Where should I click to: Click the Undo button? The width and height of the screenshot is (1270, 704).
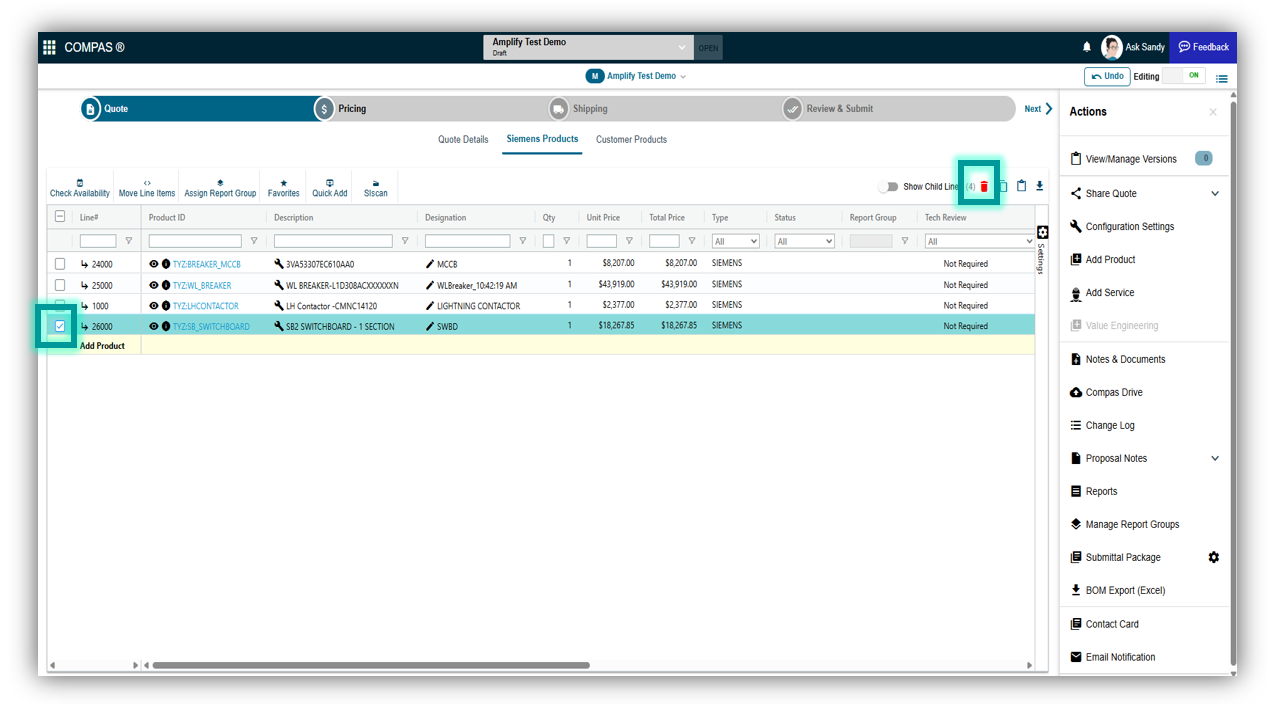point(1106,76)
